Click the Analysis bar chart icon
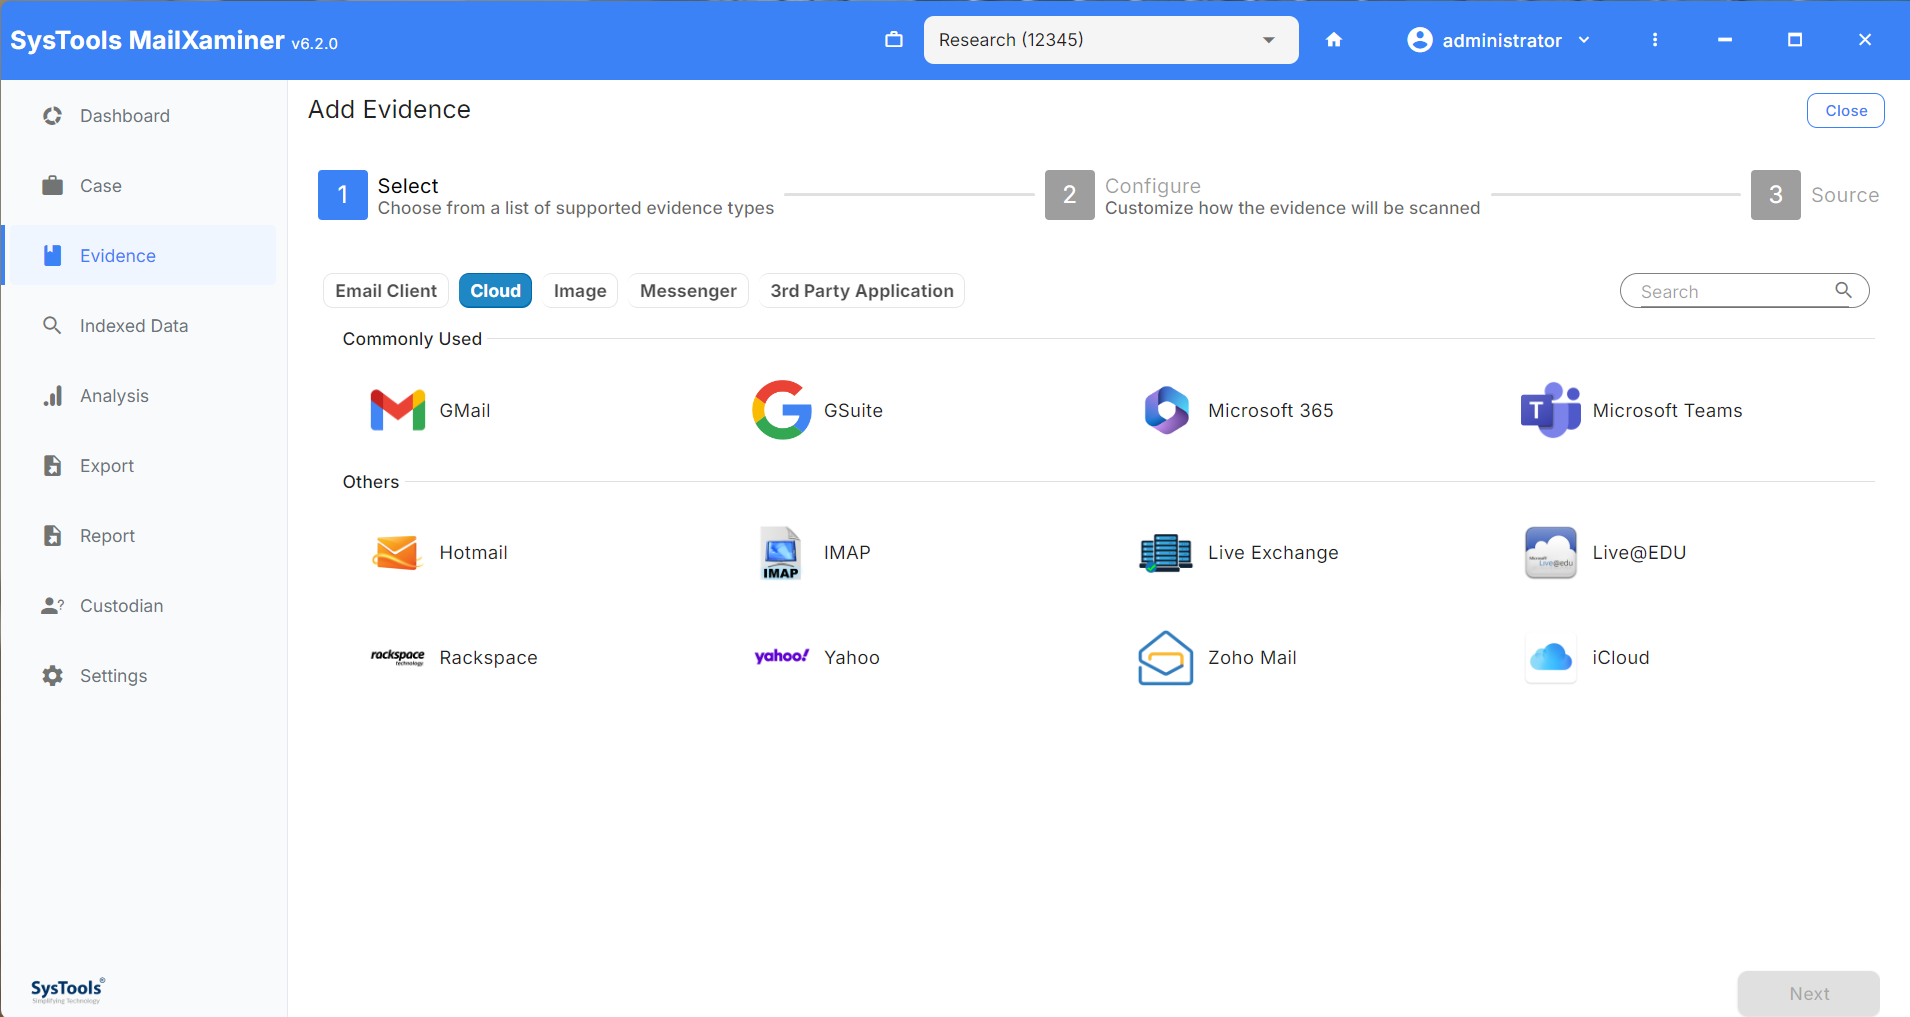Image resolution: width=1910 pixels, height=1017 pixels. (x=53, y=396)
